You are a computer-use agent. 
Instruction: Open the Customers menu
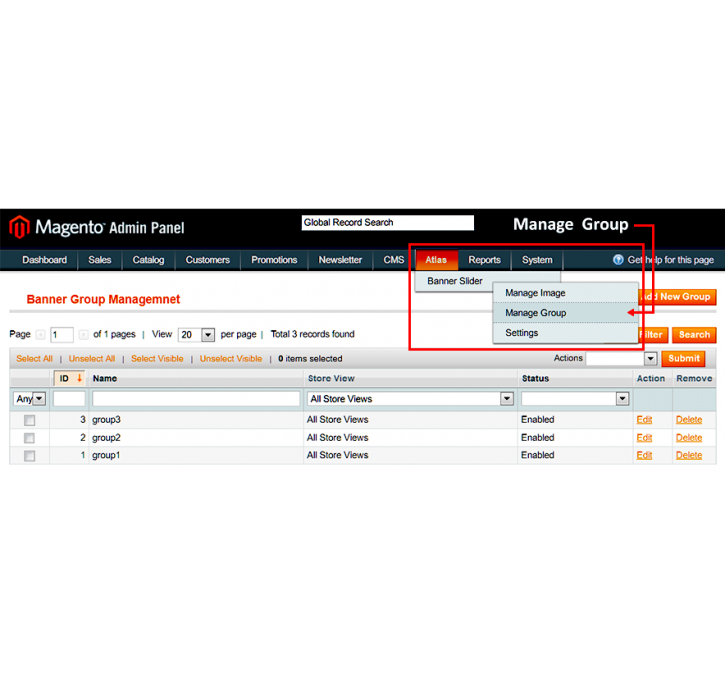point(208,260)
